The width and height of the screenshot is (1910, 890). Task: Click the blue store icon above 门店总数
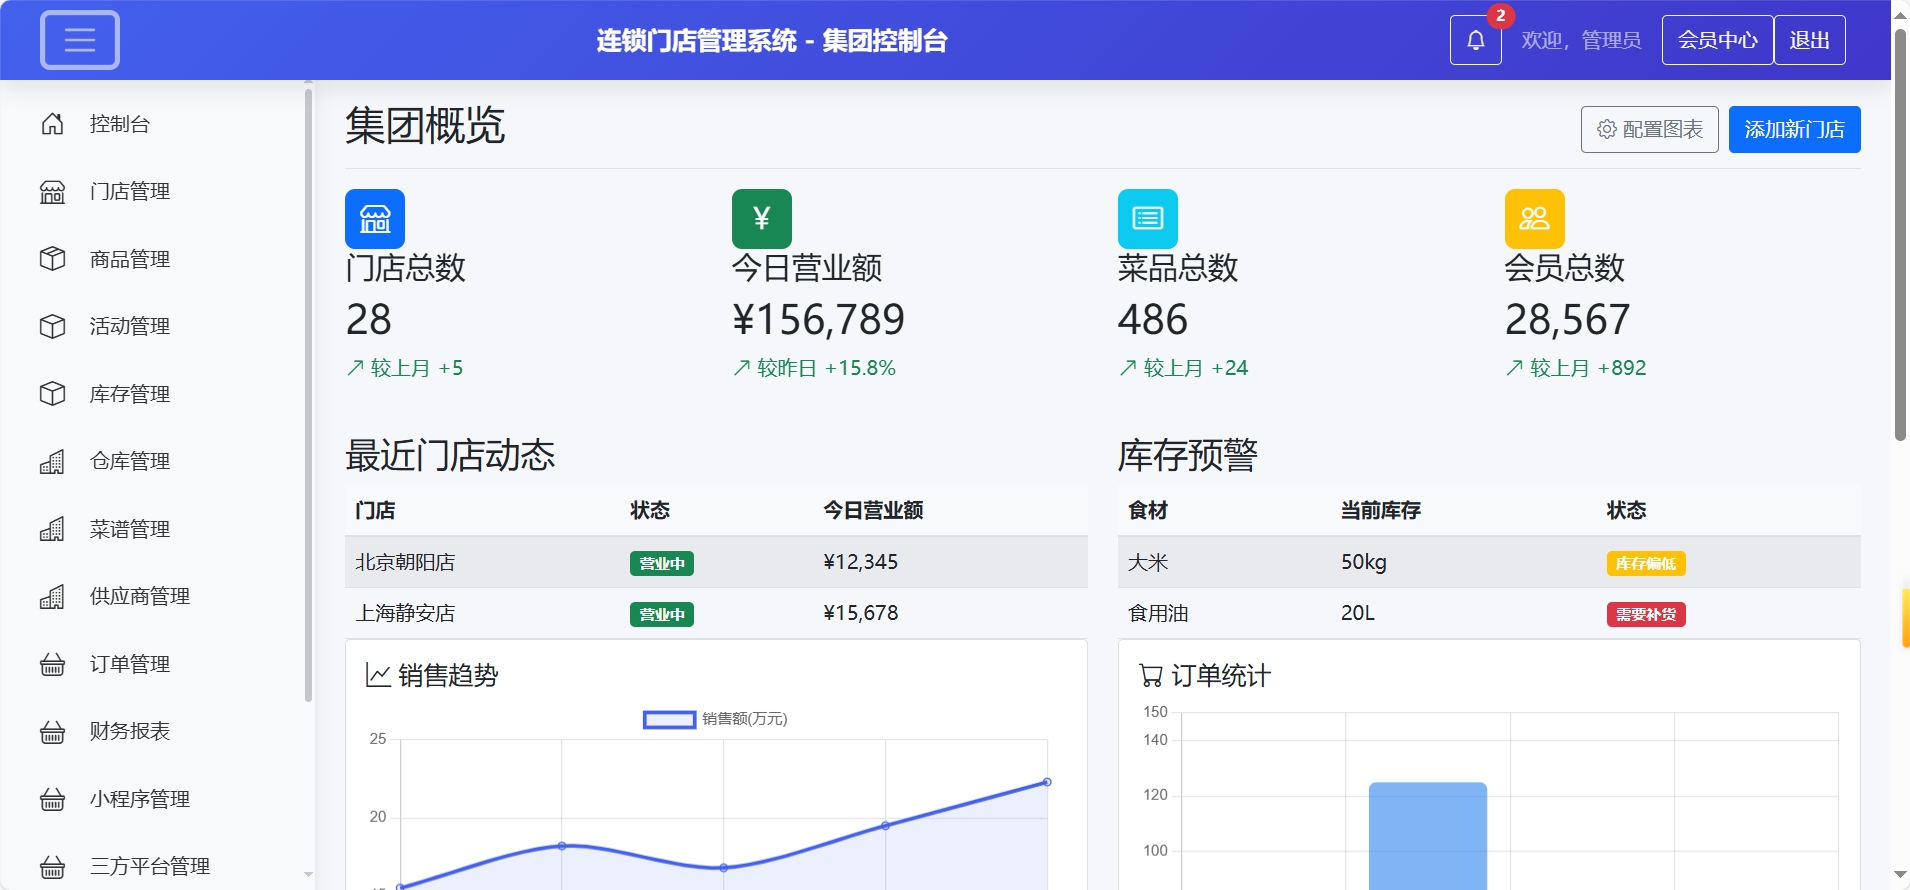375,218
